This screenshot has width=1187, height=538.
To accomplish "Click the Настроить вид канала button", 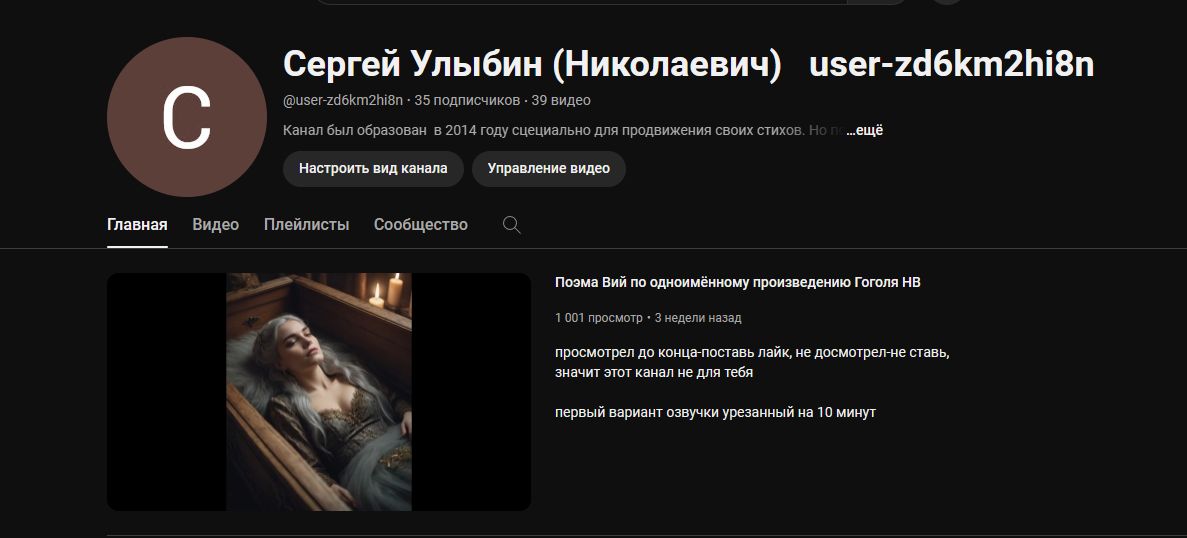I will click(373, 169).
